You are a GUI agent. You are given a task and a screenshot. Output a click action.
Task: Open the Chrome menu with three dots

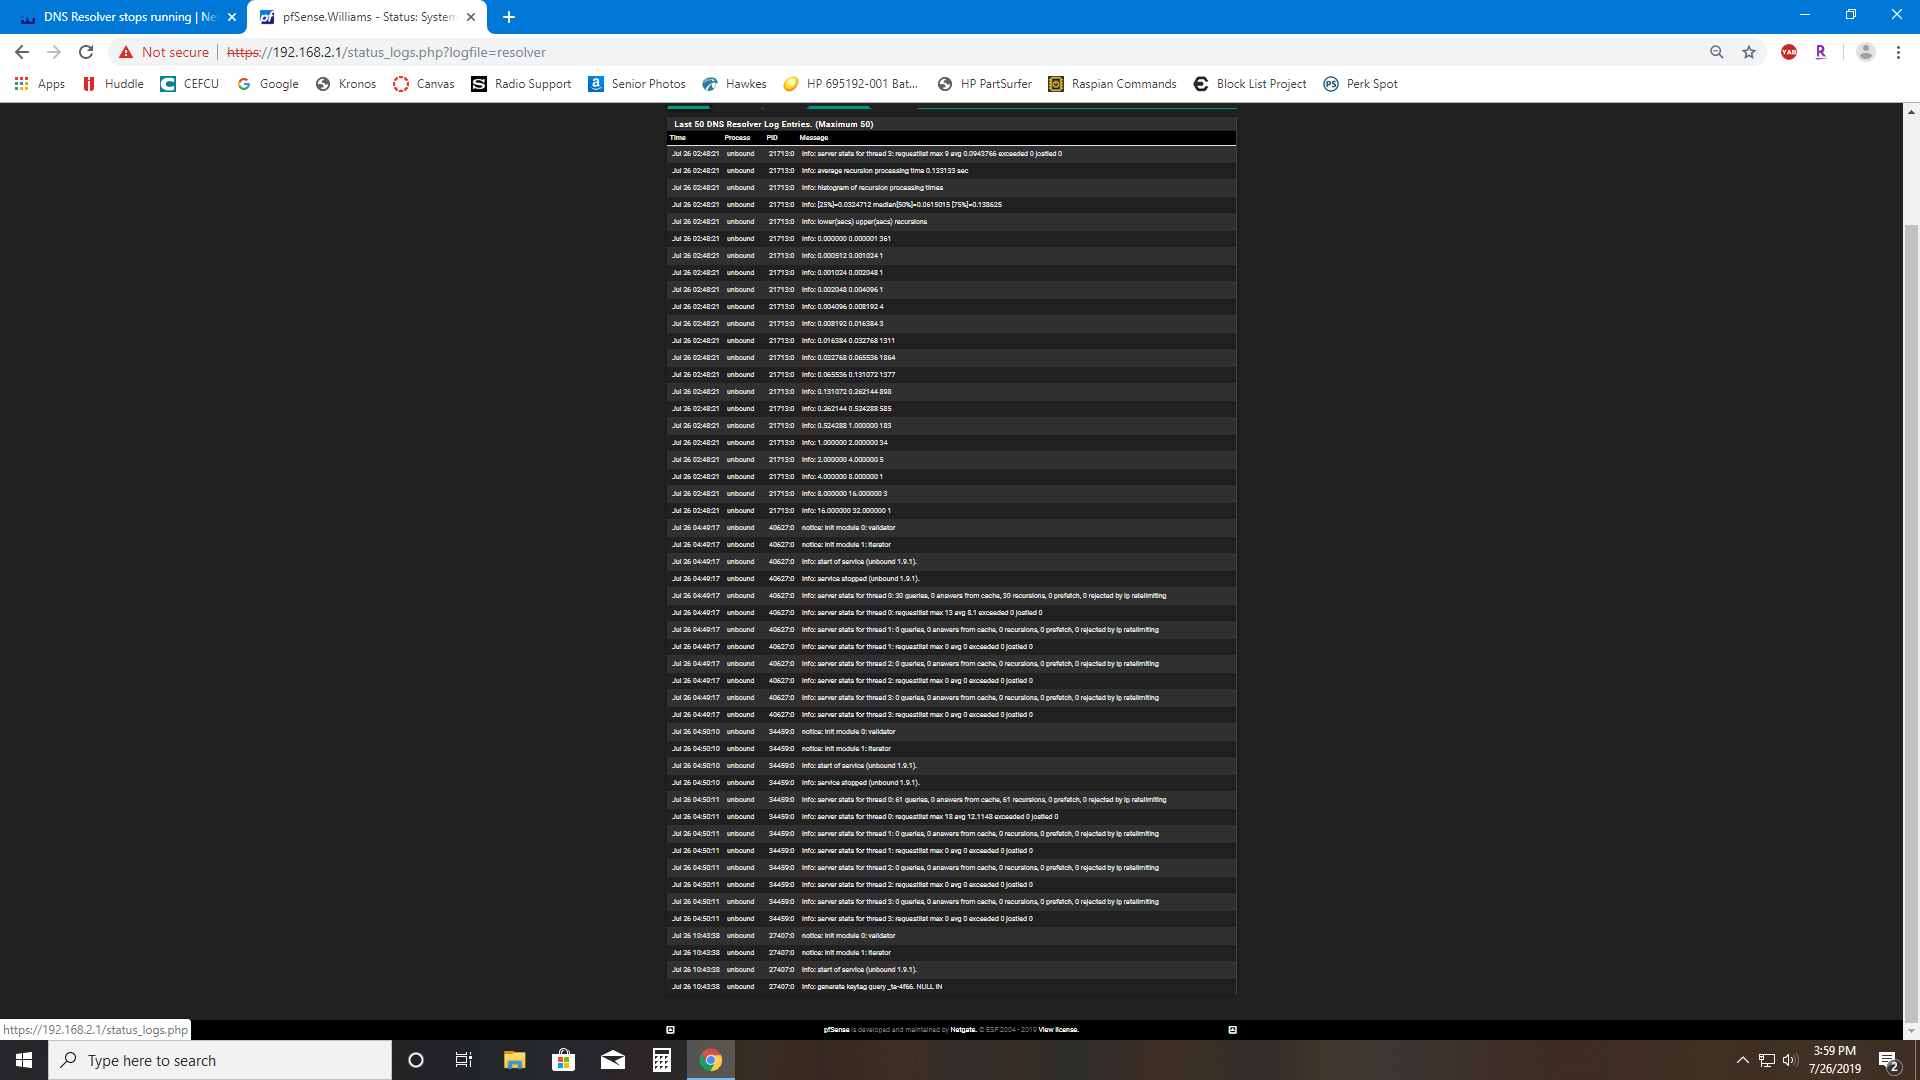pos(1898,52)
